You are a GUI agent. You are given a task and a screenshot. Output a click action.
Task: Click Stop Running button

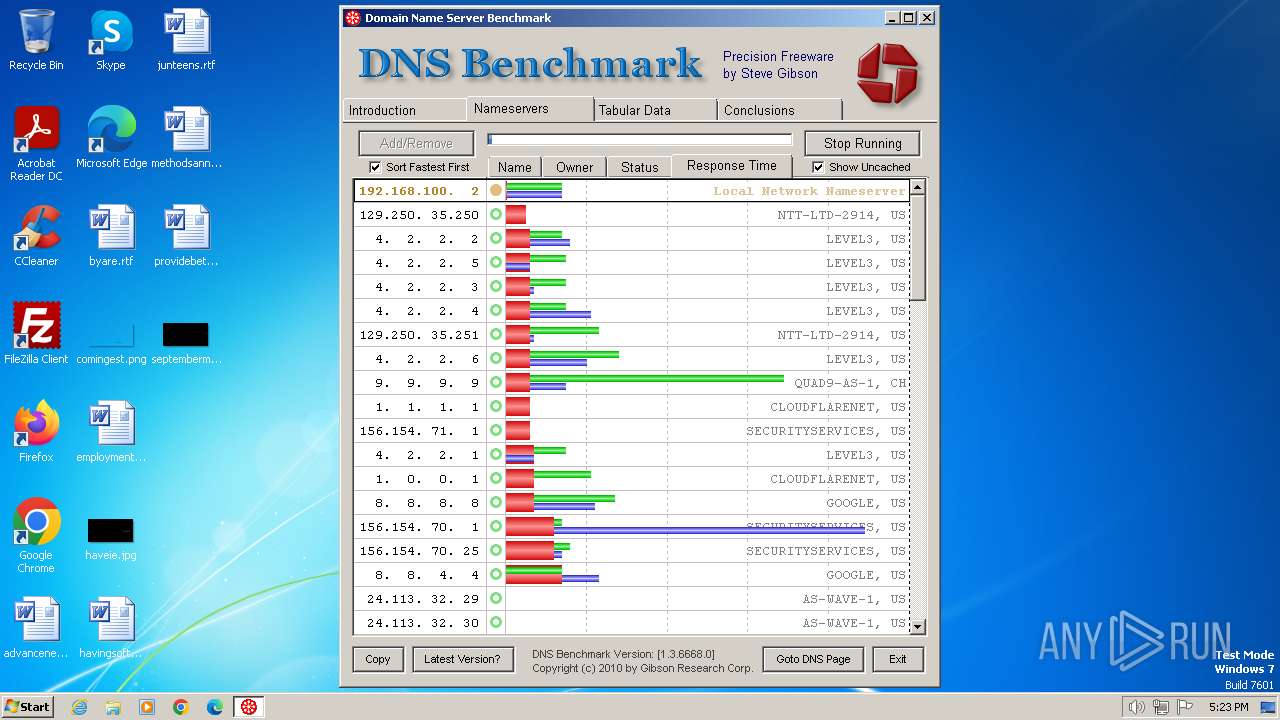click(863, 143)
